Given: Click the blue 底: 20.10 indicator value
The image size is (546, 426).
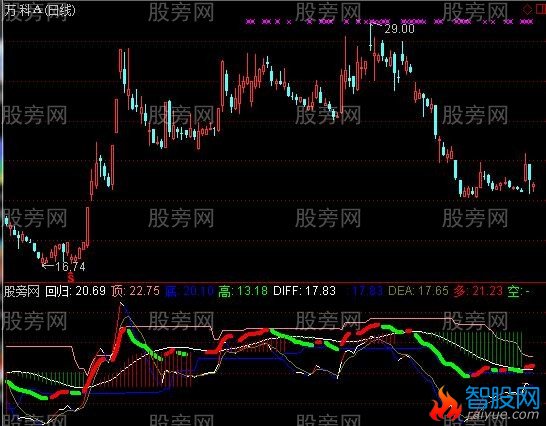Looking at the screenshot, I should click(x=189, y=291).
